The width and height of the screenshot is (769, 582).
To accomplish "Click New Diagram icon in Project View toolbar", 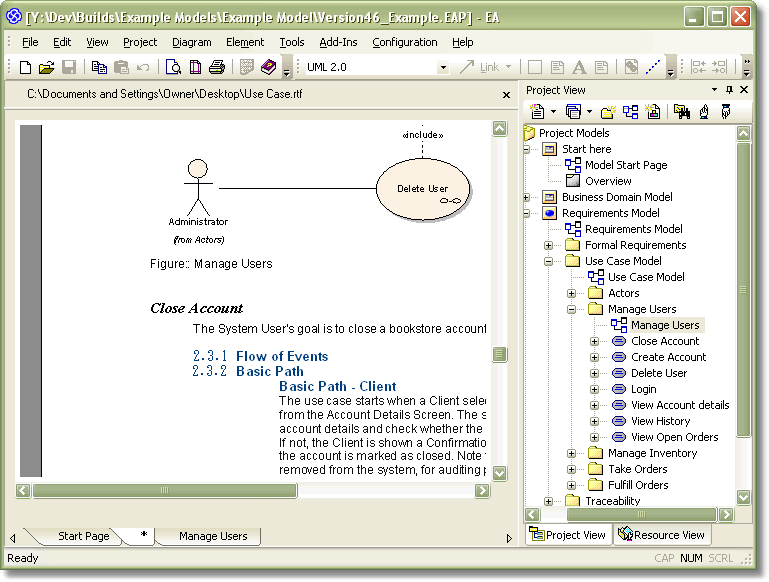I will (x=630, y=112).
